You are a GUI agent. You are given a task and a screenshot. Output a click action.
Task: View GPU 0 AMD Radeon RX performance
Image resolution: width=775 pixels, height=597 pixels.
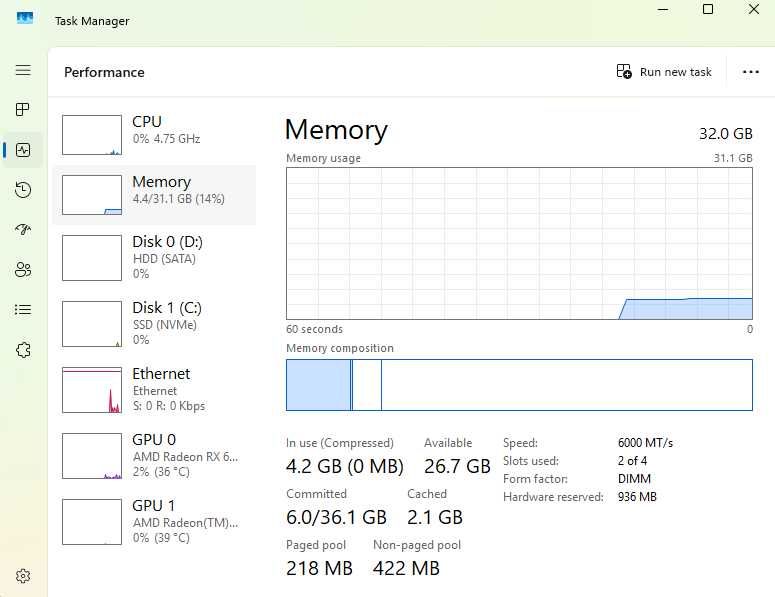pyautogui.click(x=155, y=455)
